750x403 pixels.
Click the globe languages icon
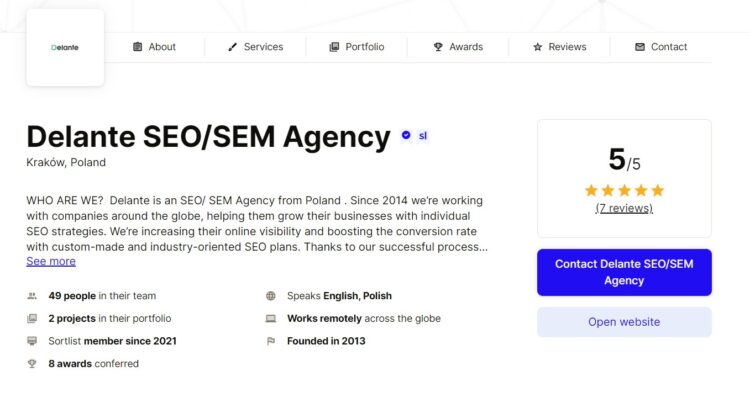[271, 296]
